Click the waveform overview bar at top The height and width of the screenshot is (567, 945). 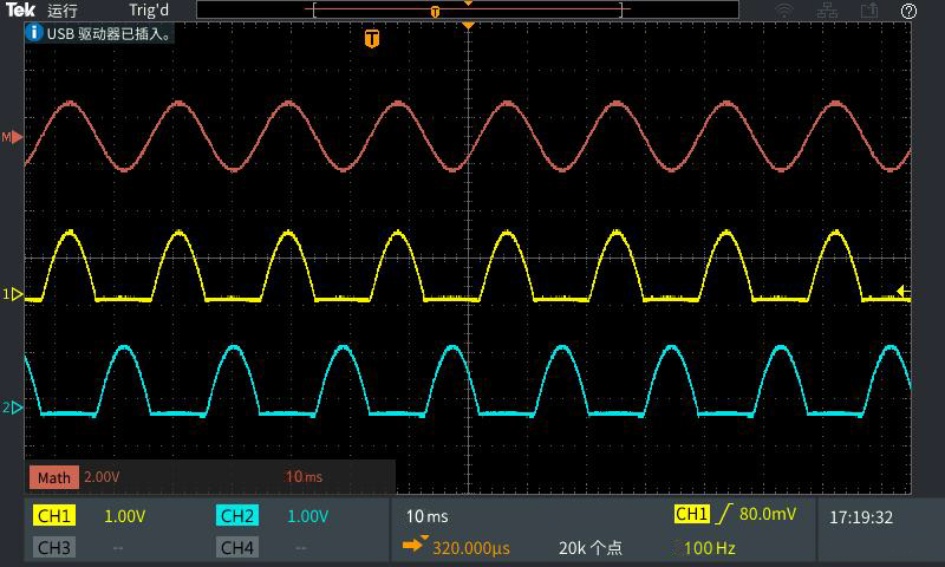[467, 10]
